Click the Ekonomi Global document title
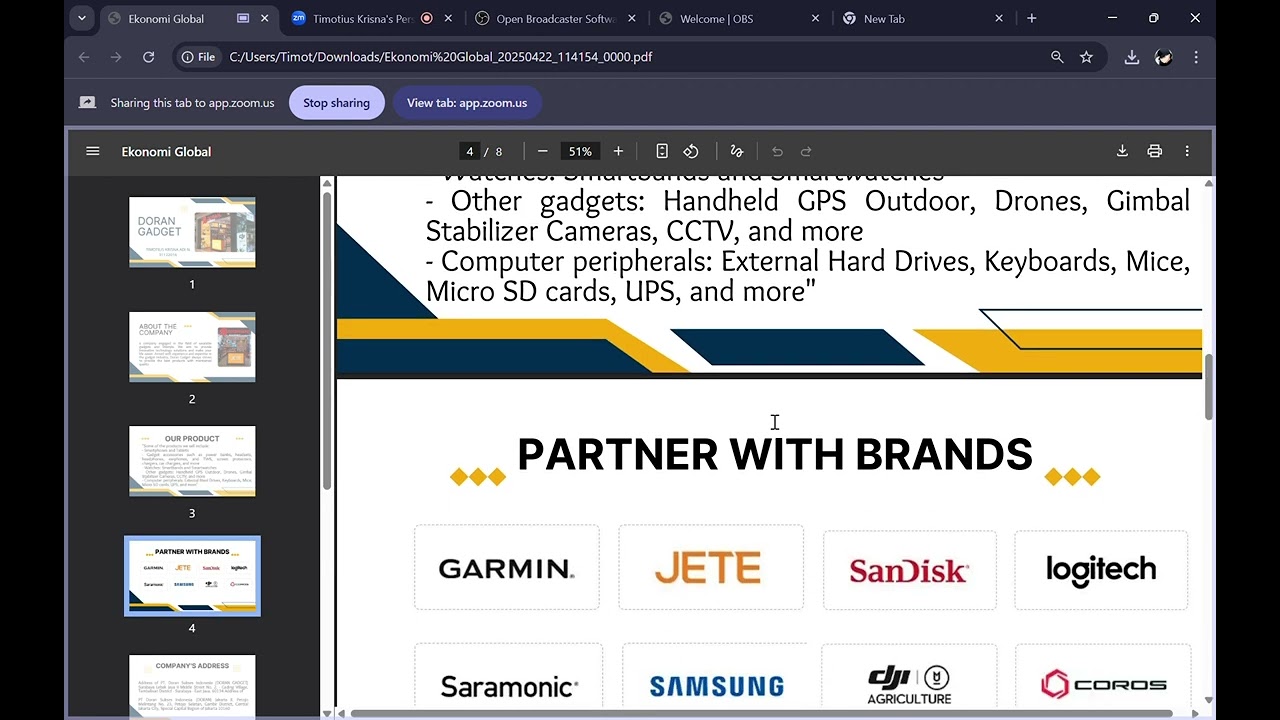 click(166, 152)
